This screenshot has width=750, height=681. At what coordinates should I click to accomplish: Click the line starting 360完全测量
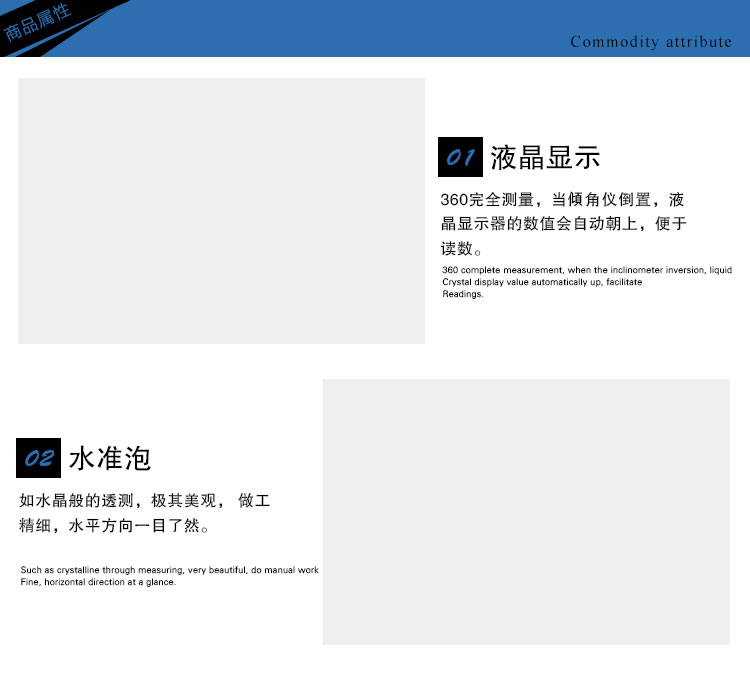[x=562, y=199]
